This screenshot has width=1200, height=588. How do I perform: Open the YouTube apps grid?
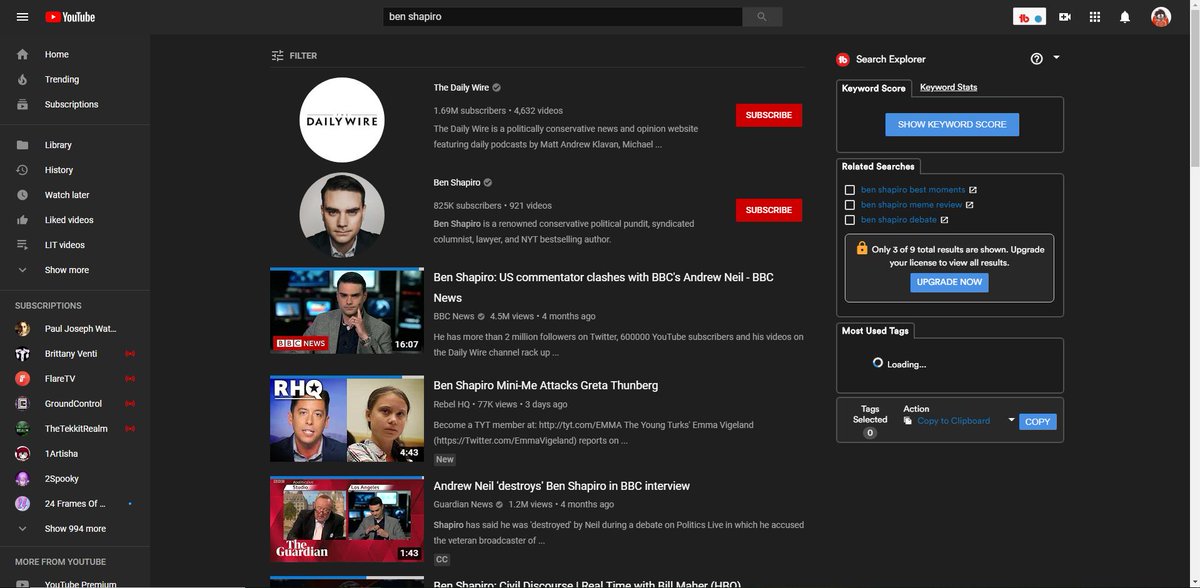(x=1095, y=17)
